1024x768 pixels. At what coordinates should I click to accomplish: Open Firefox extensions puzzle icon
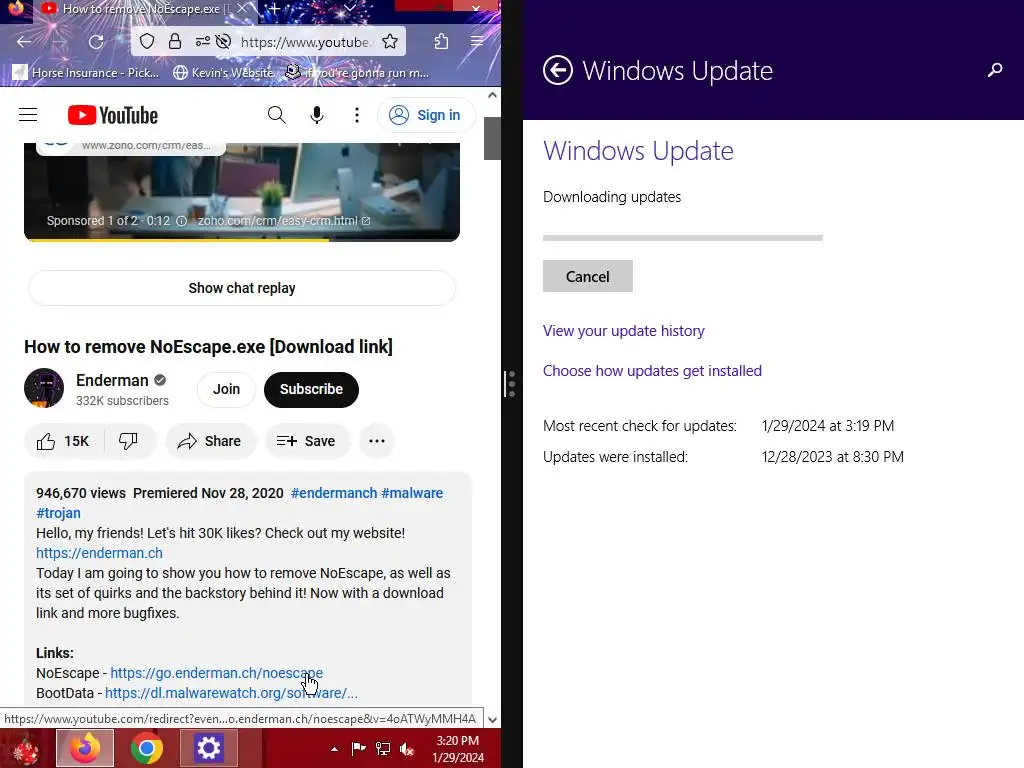(x=441, y=42)
